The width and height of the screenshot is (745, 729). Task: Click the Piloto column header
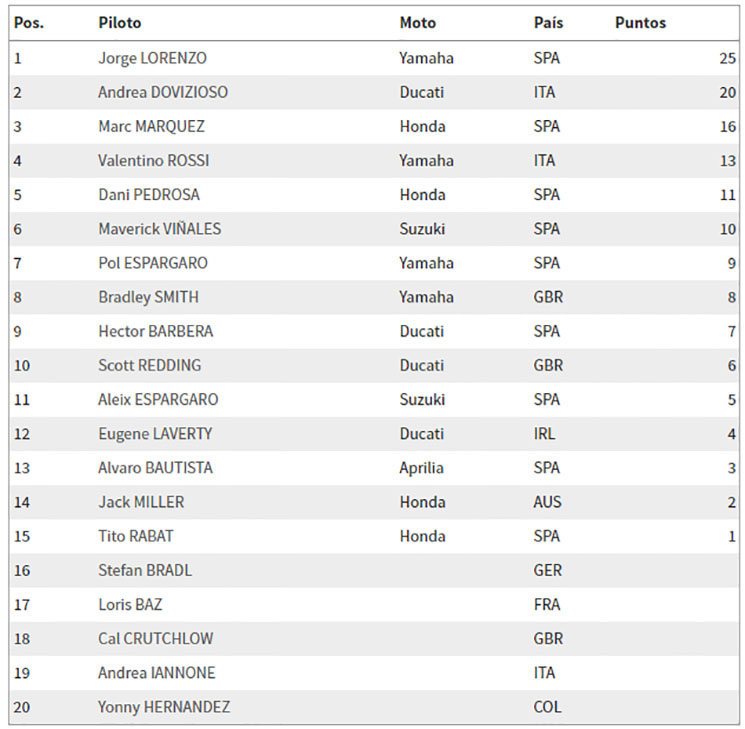tap(120, 23)
